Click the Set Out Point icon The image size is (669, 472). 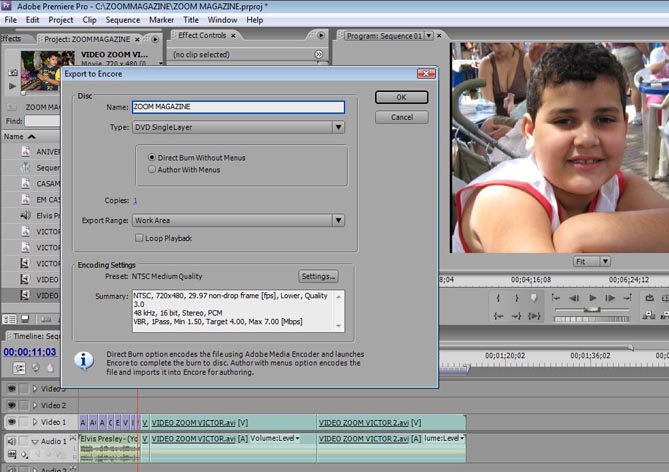click(516, 298)
